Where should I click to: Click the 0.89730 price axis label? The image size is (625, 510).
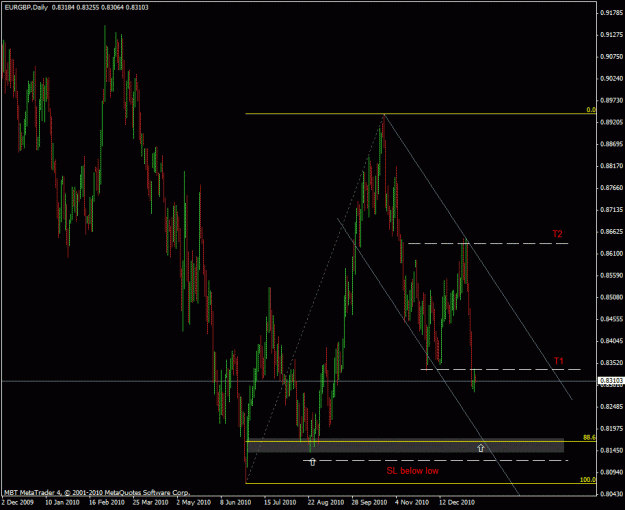point(612,100)
